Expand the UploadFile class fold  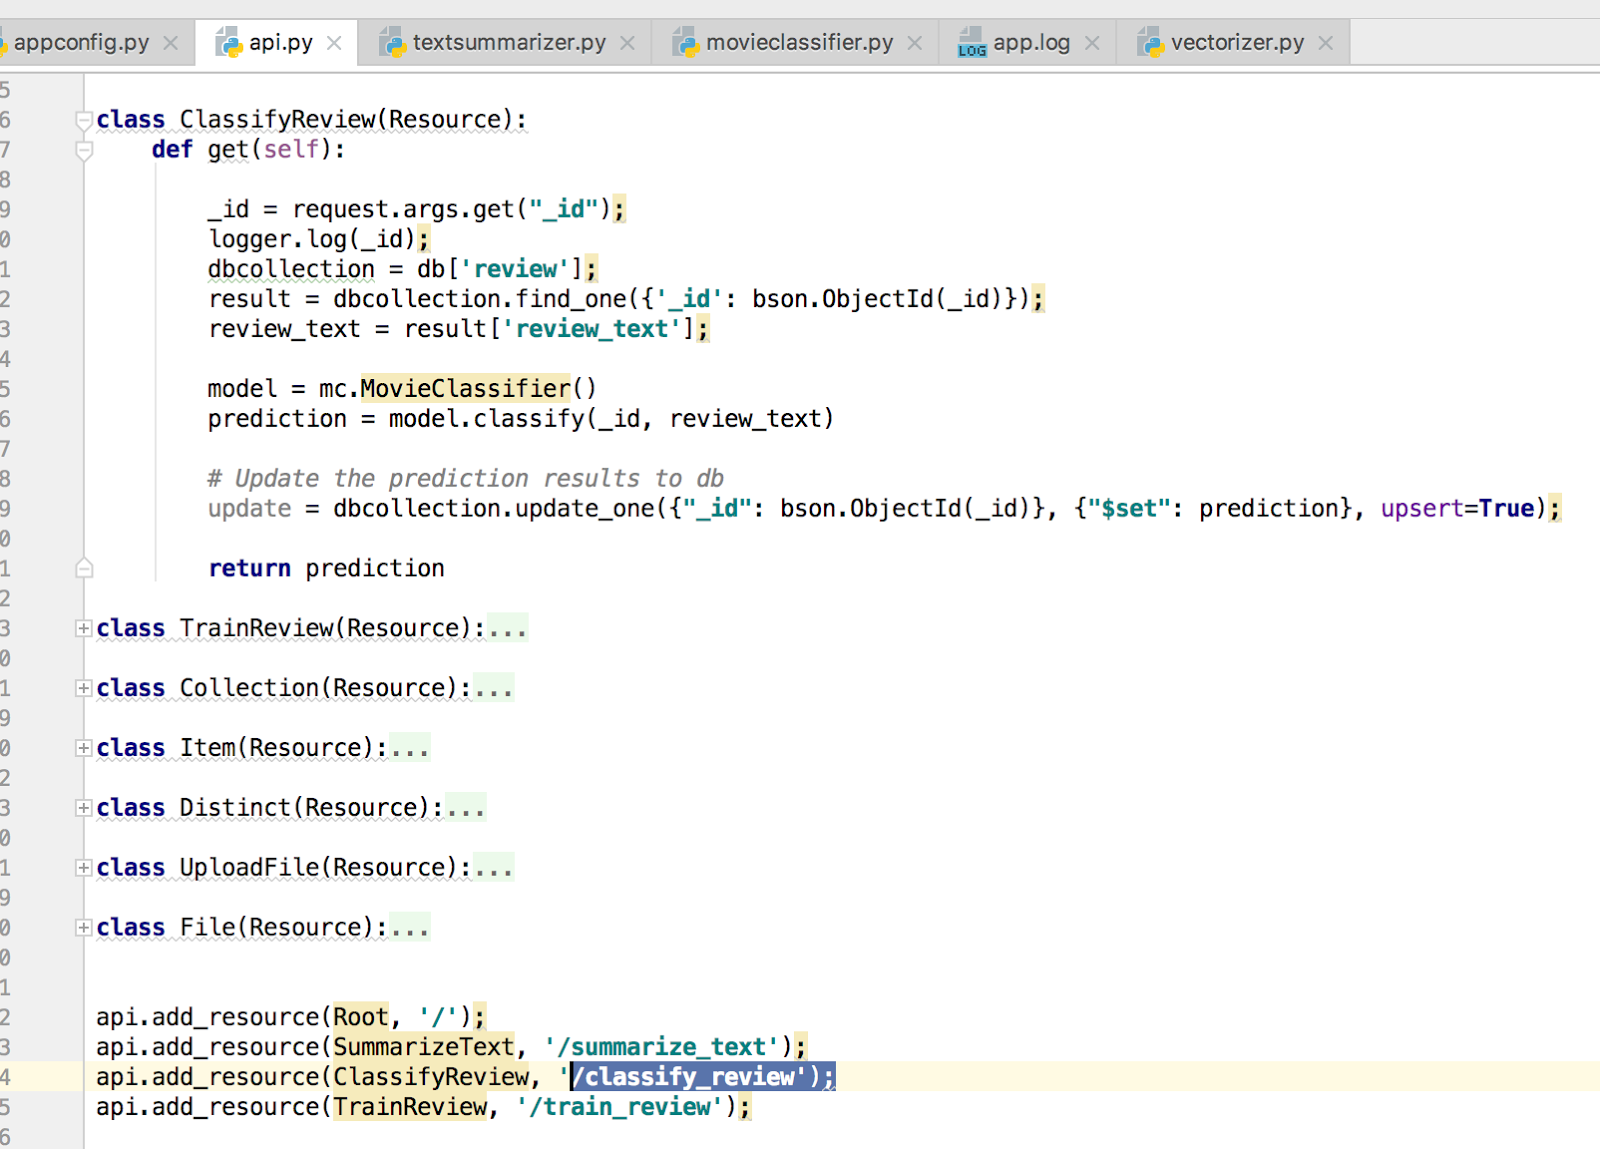click(84, 868)
